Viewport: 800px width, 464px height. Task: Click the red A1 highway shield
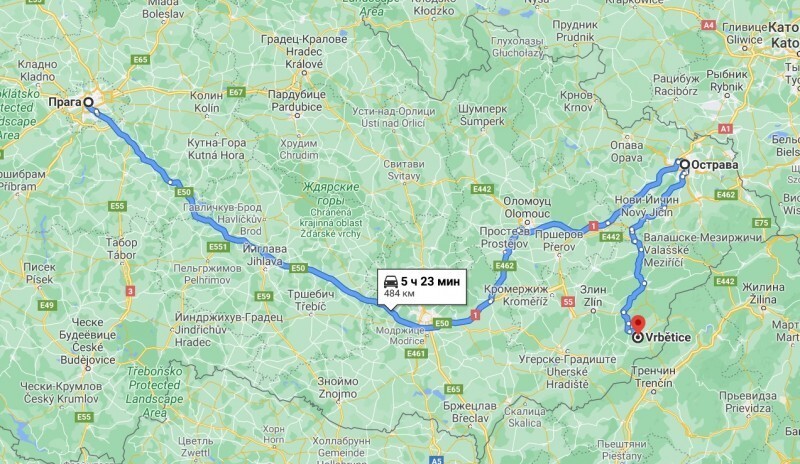726,129
